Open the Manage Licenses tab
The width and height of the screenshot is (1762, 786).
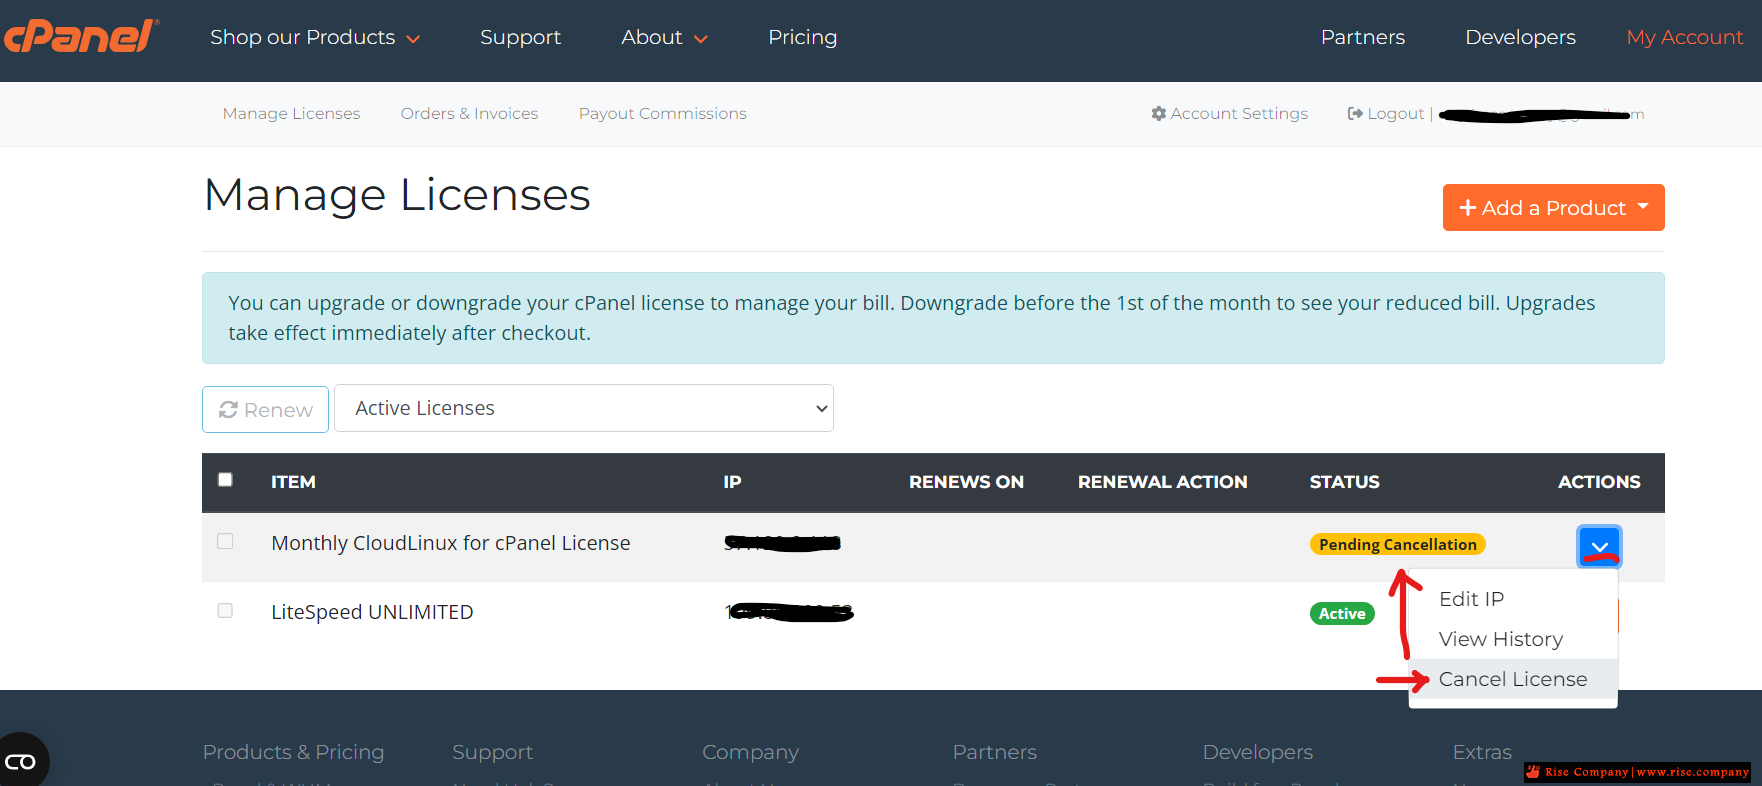291,113
